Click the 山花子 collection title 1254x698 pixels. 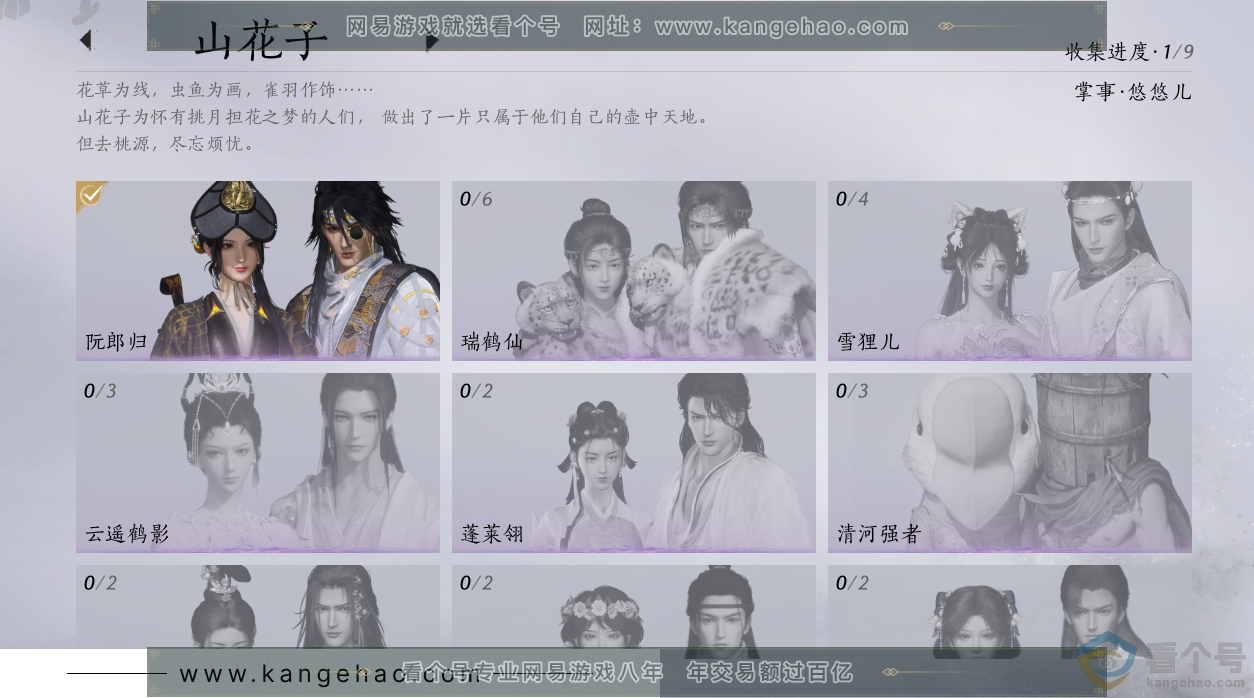click(261, 41)
